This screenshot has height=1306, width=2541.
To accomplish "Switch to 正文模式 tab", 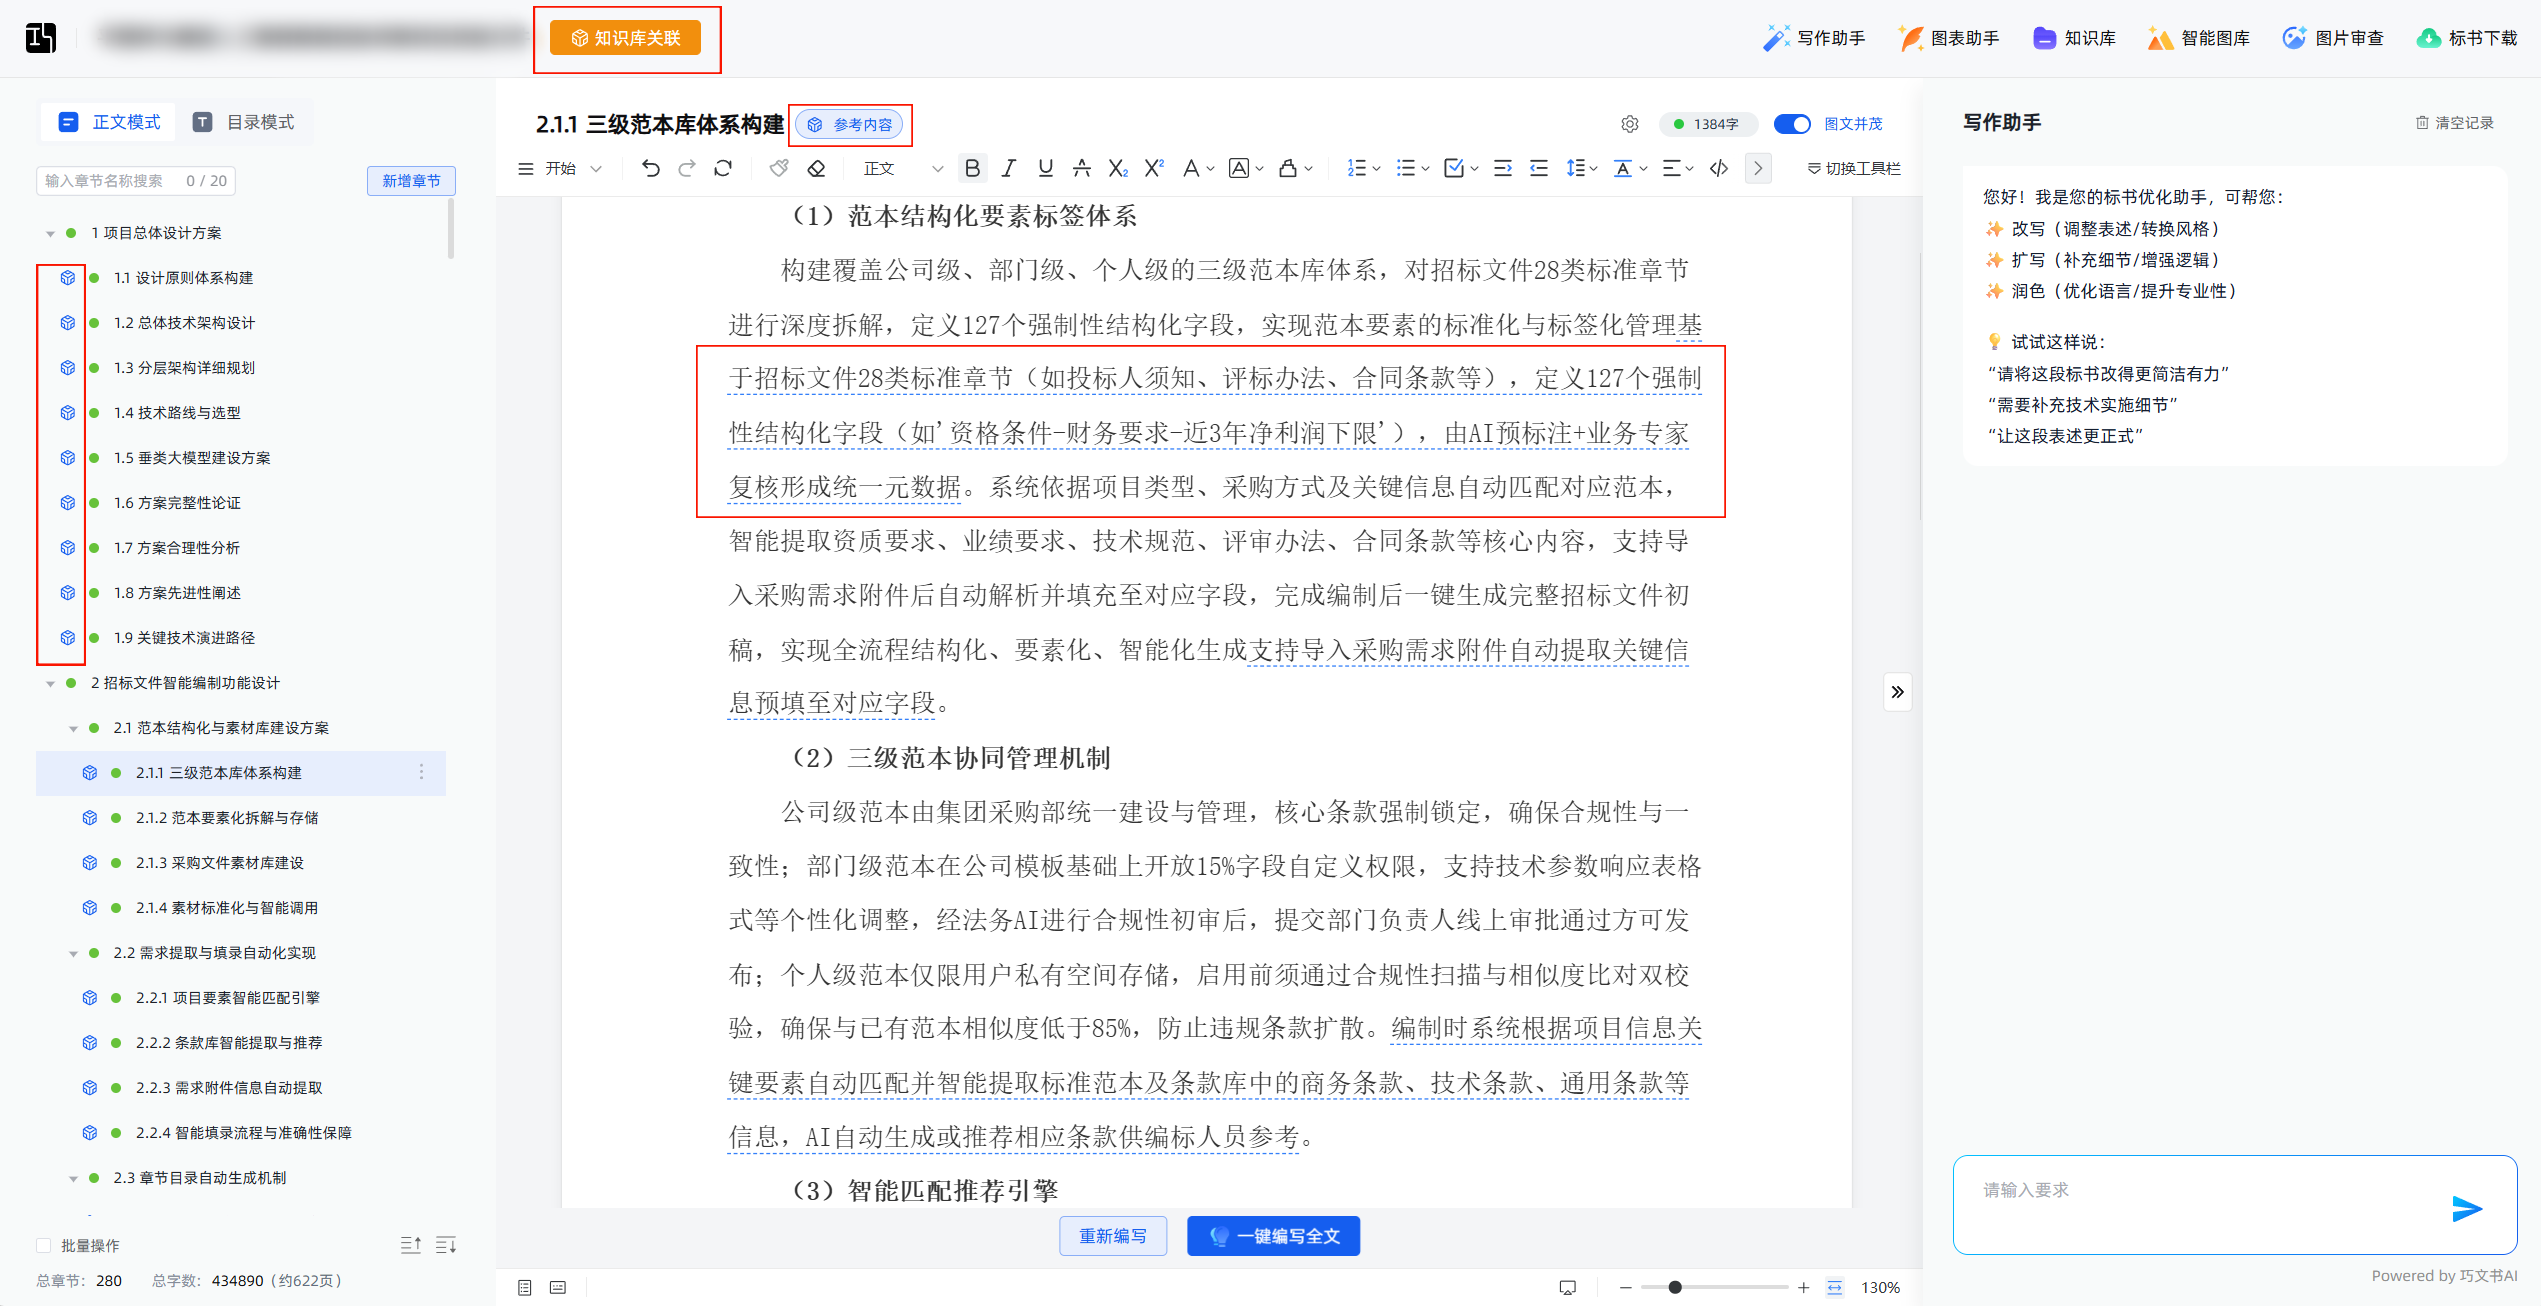I will point(109,122).
